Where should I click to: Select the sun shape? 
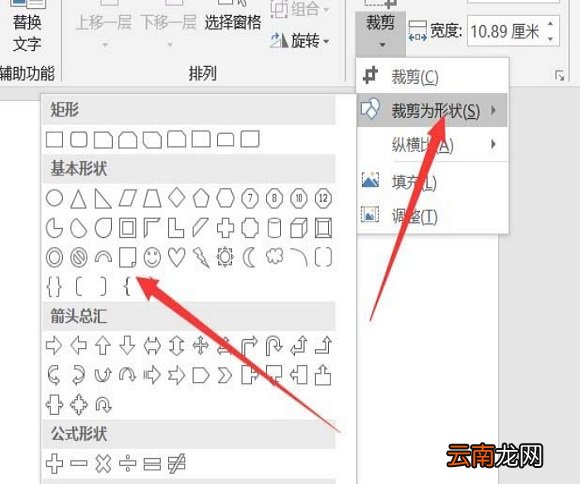pos(225,257)
